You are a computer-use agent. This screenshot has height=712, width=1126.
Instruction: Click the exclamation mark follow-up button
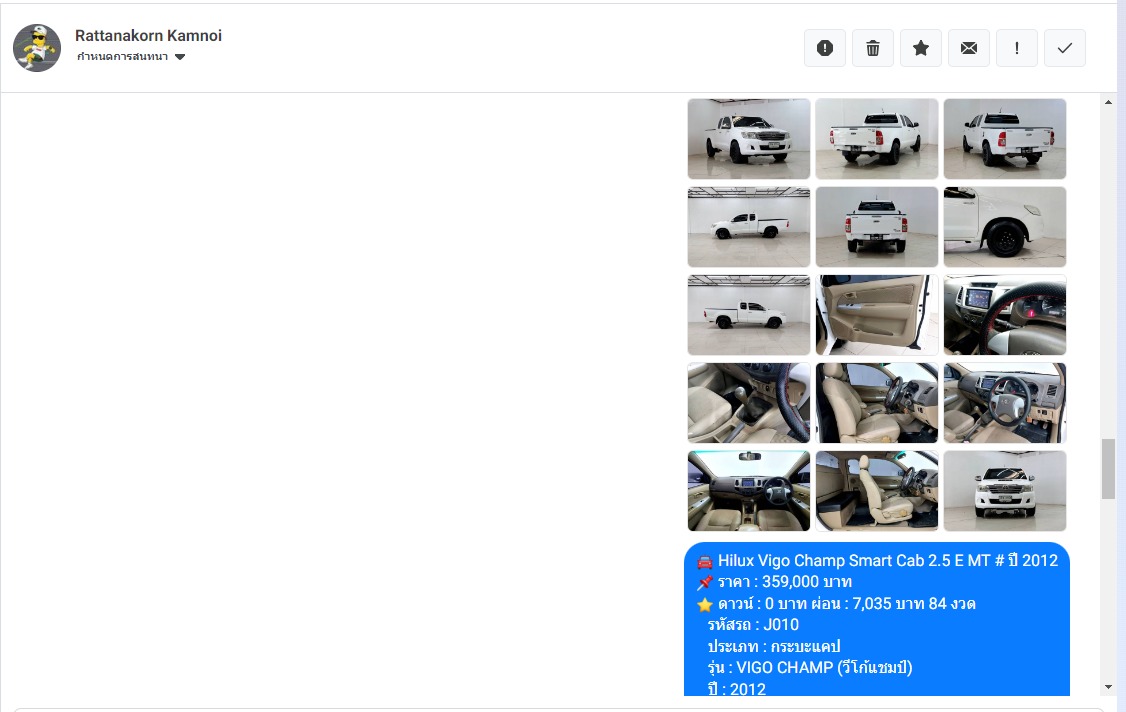coord(1017,48)
